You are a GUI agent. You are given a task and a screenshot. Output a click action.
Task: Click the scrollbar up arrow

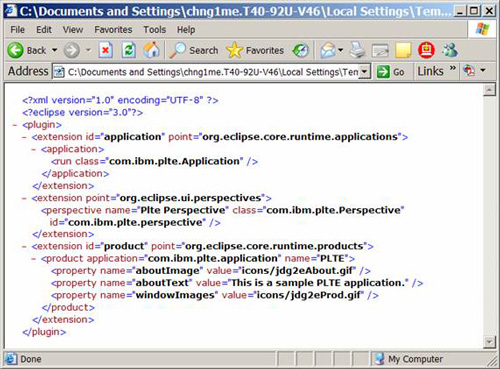tap(489, 90)
